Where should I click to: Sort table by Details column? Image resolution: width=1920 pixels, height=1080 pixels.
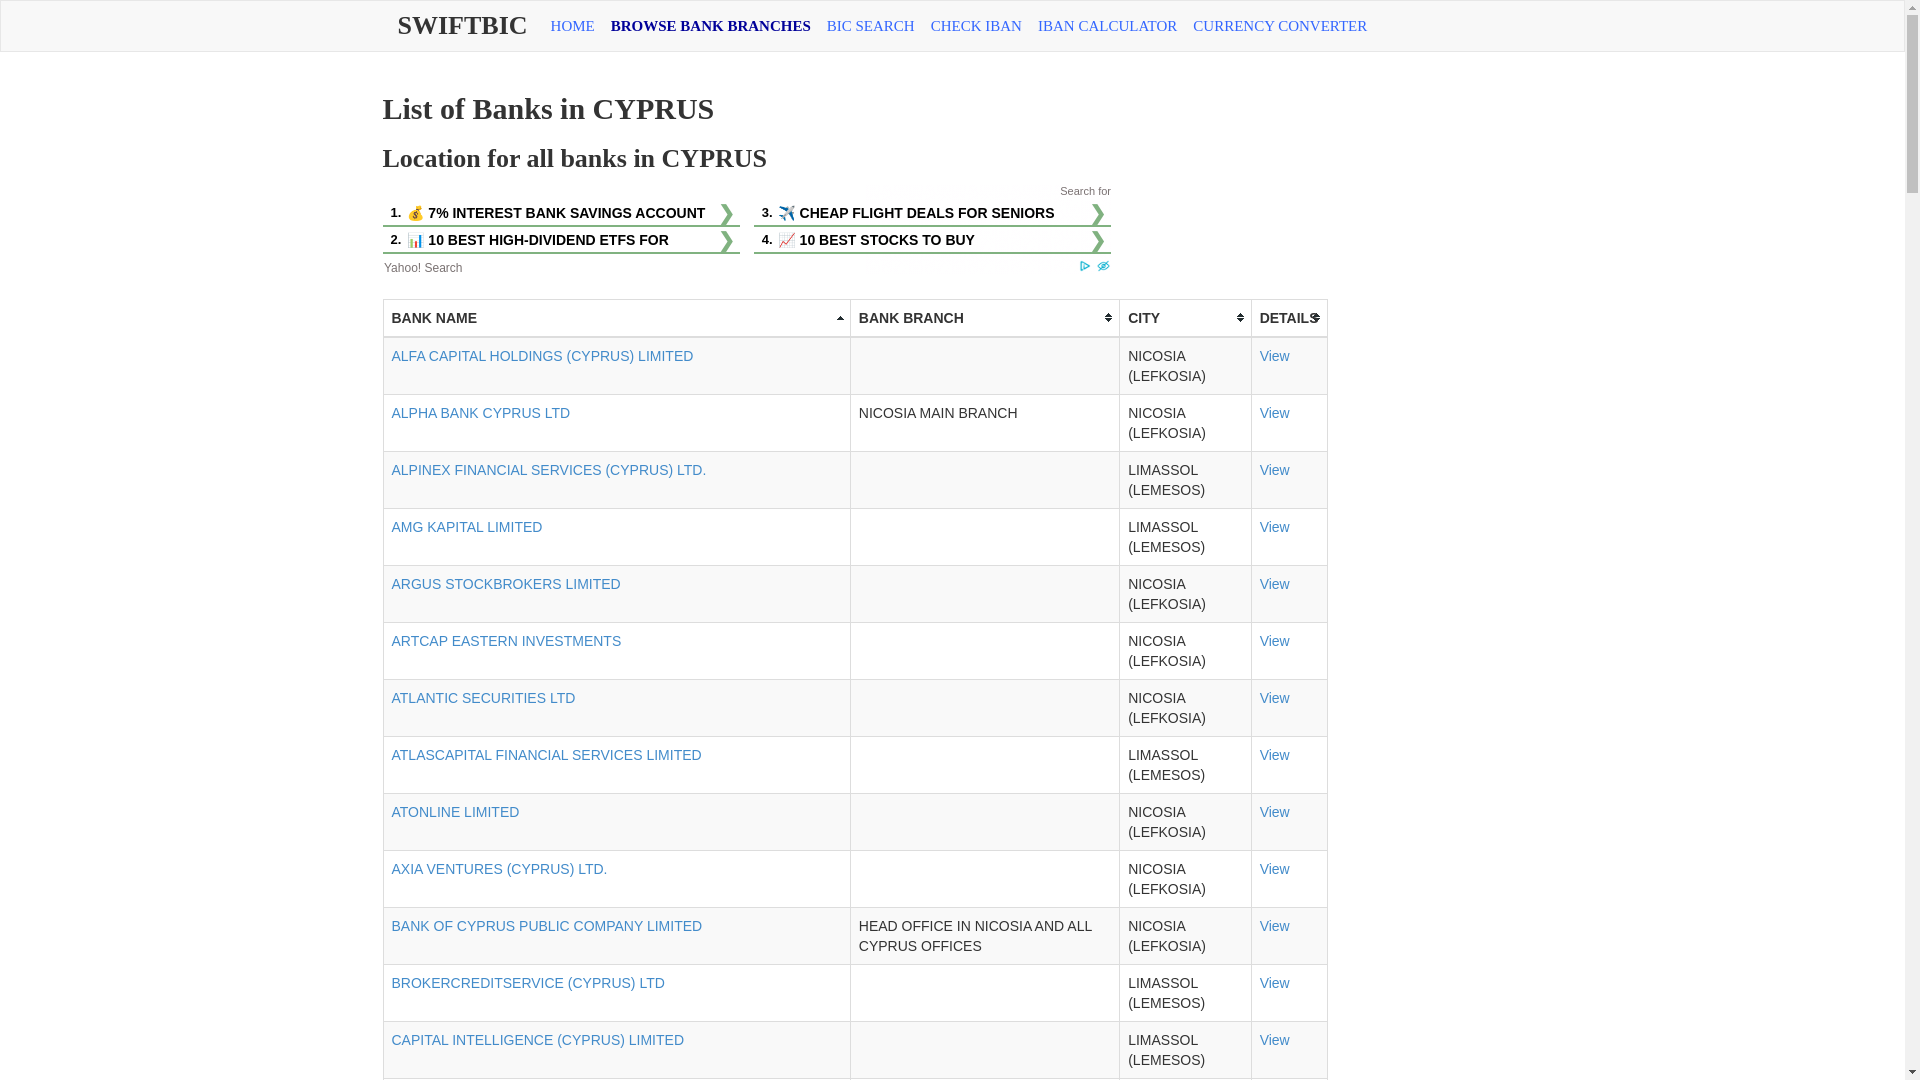tap(1288, 318)
